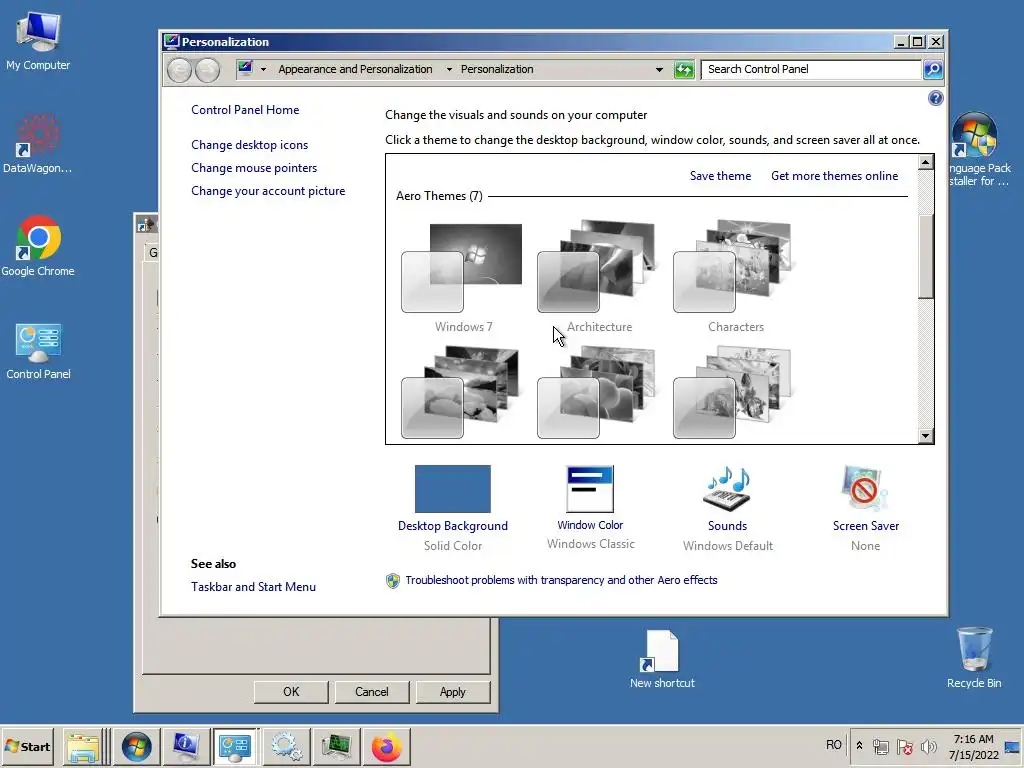Click the Forward navigation arrow

208,70
